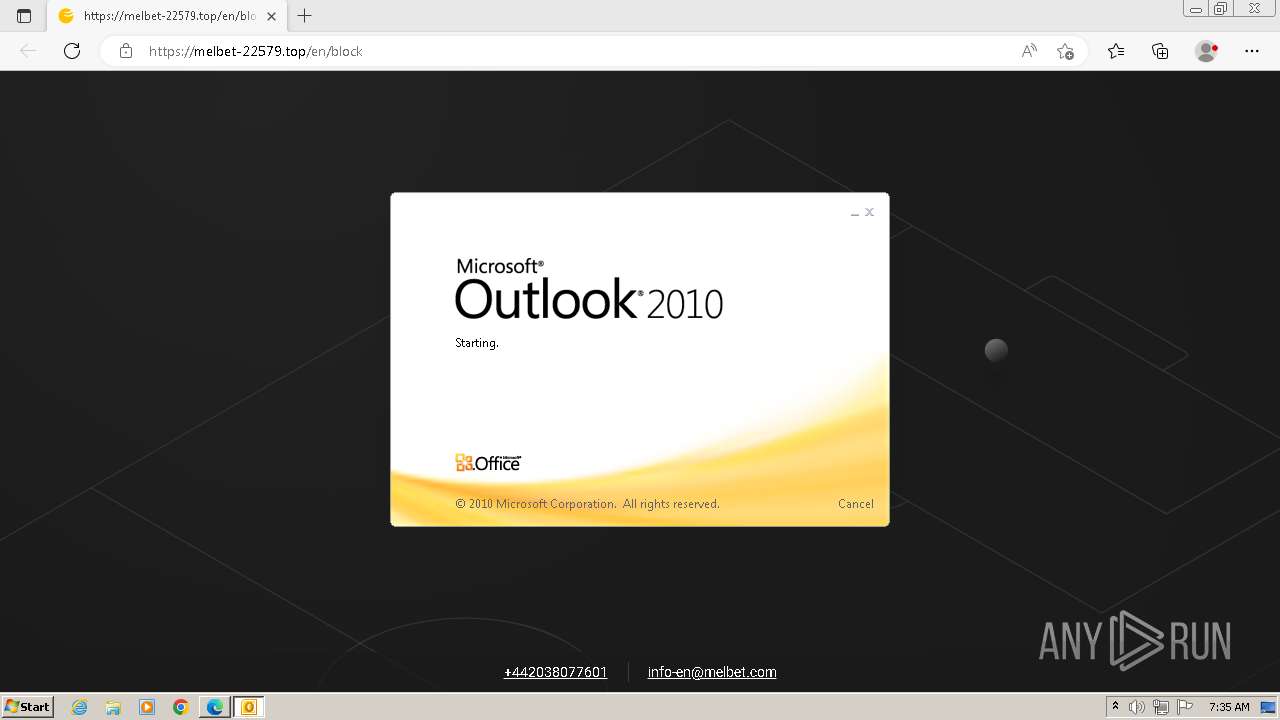The height and width of the screenshot is (720, 1280).
Task: Open a new browser tab
Action: click(305, 16)
